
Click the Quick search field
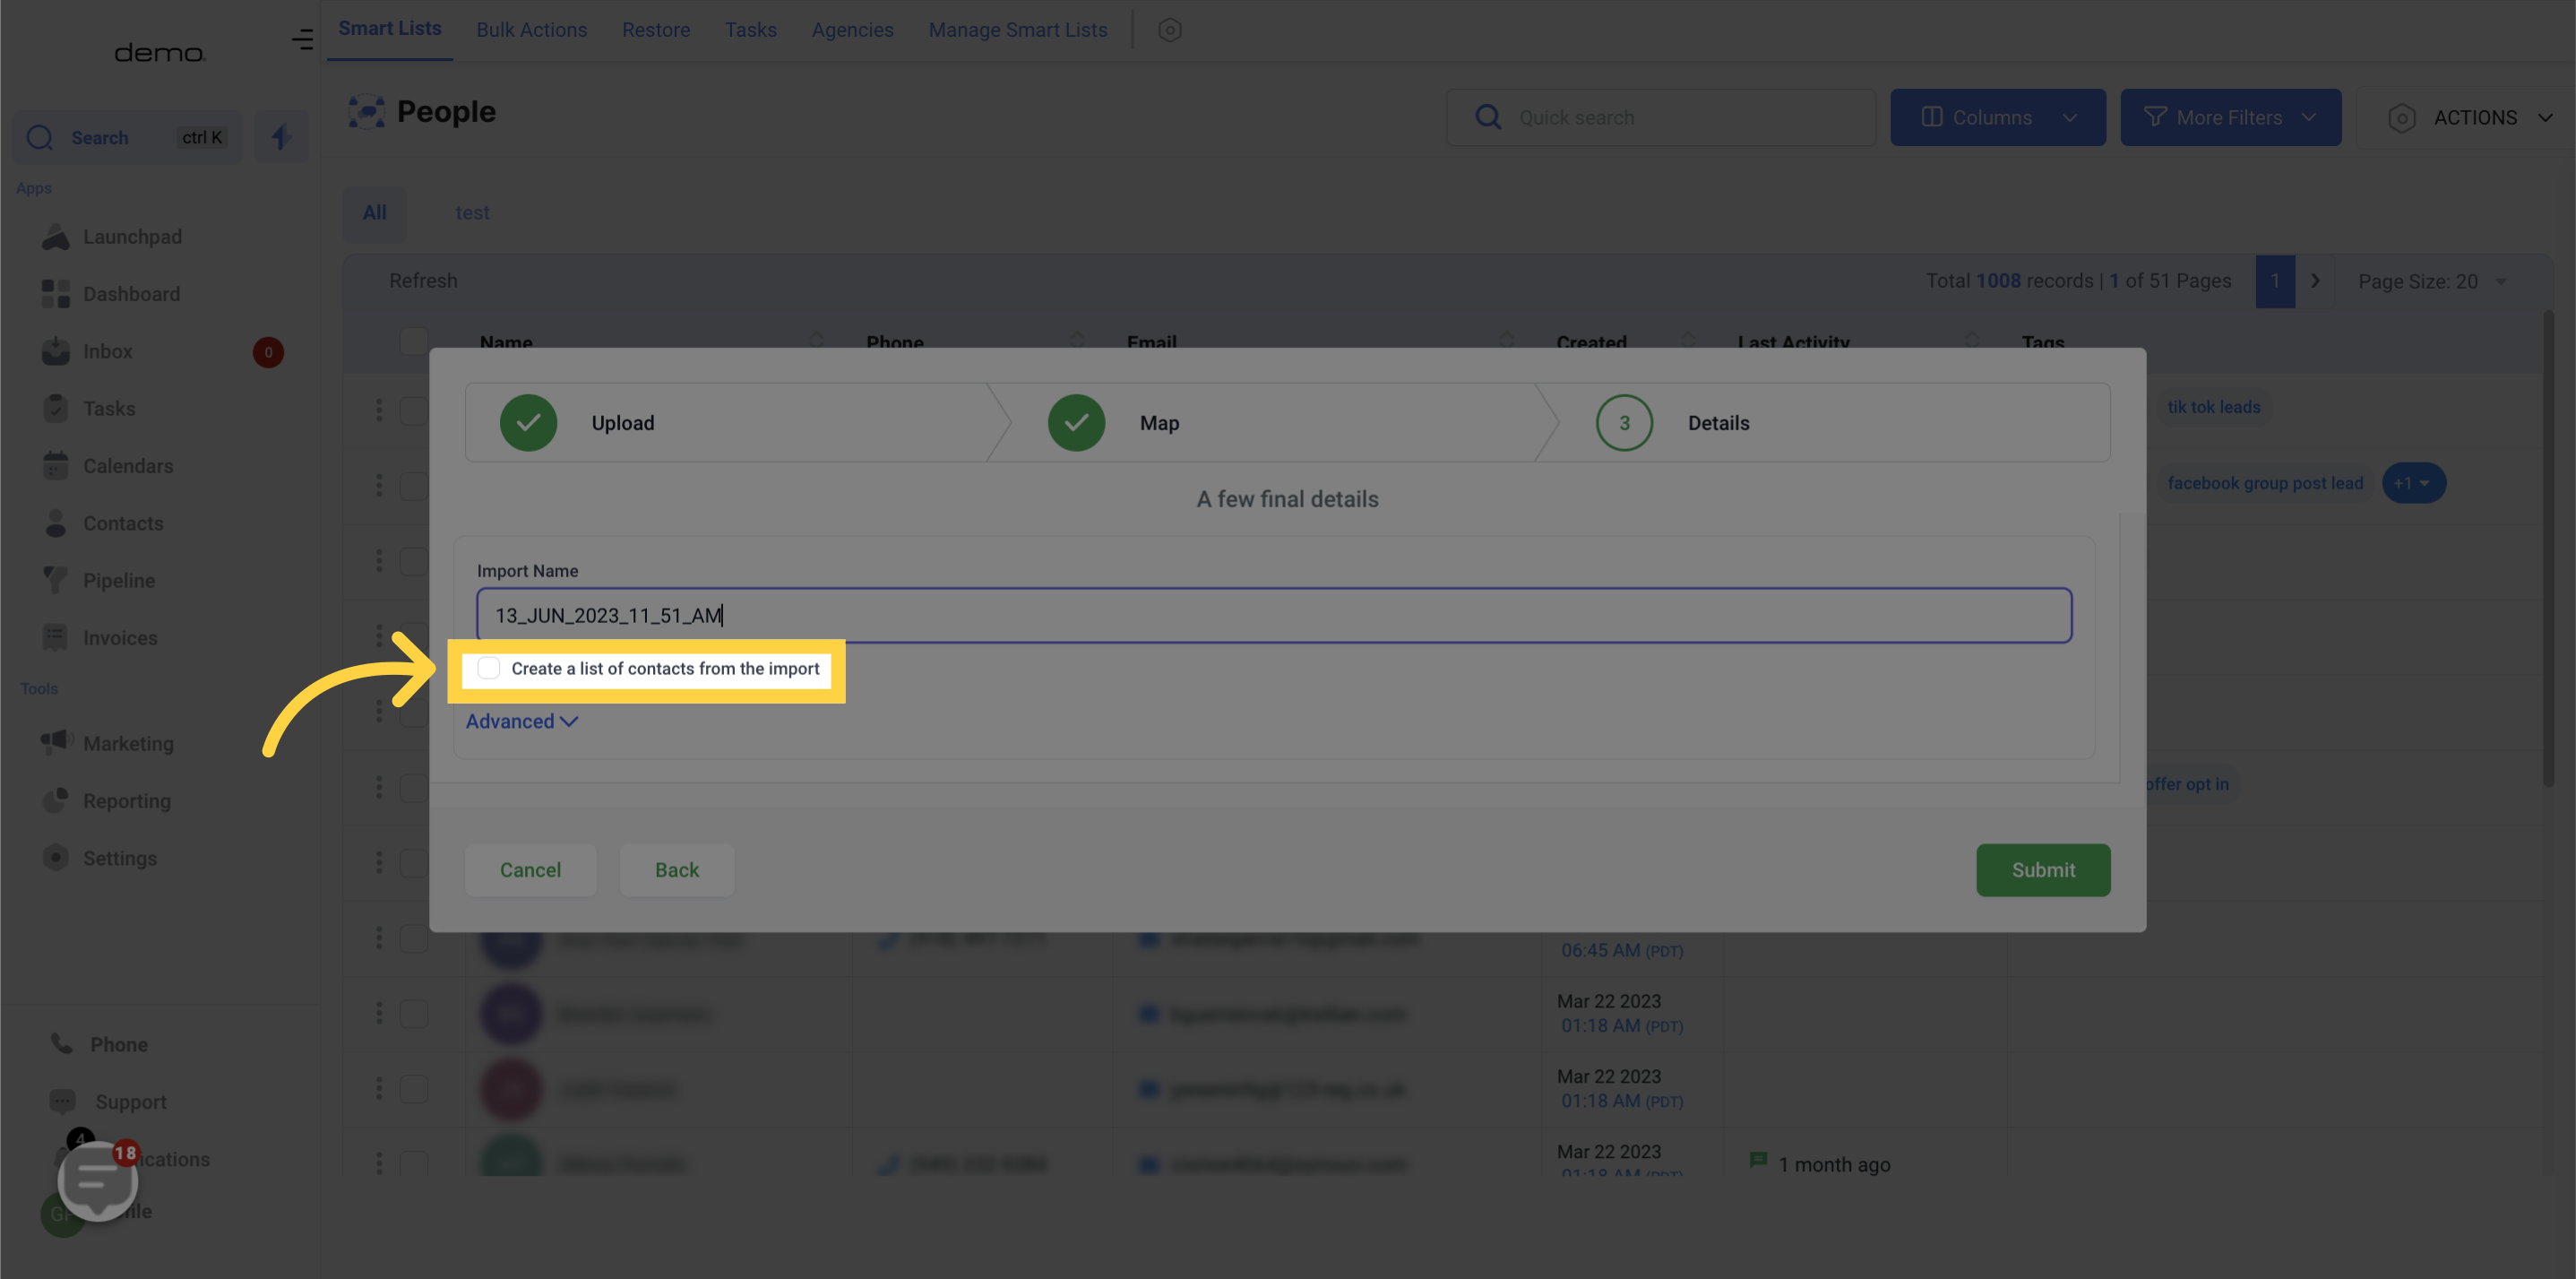(x=1660, y=118)
